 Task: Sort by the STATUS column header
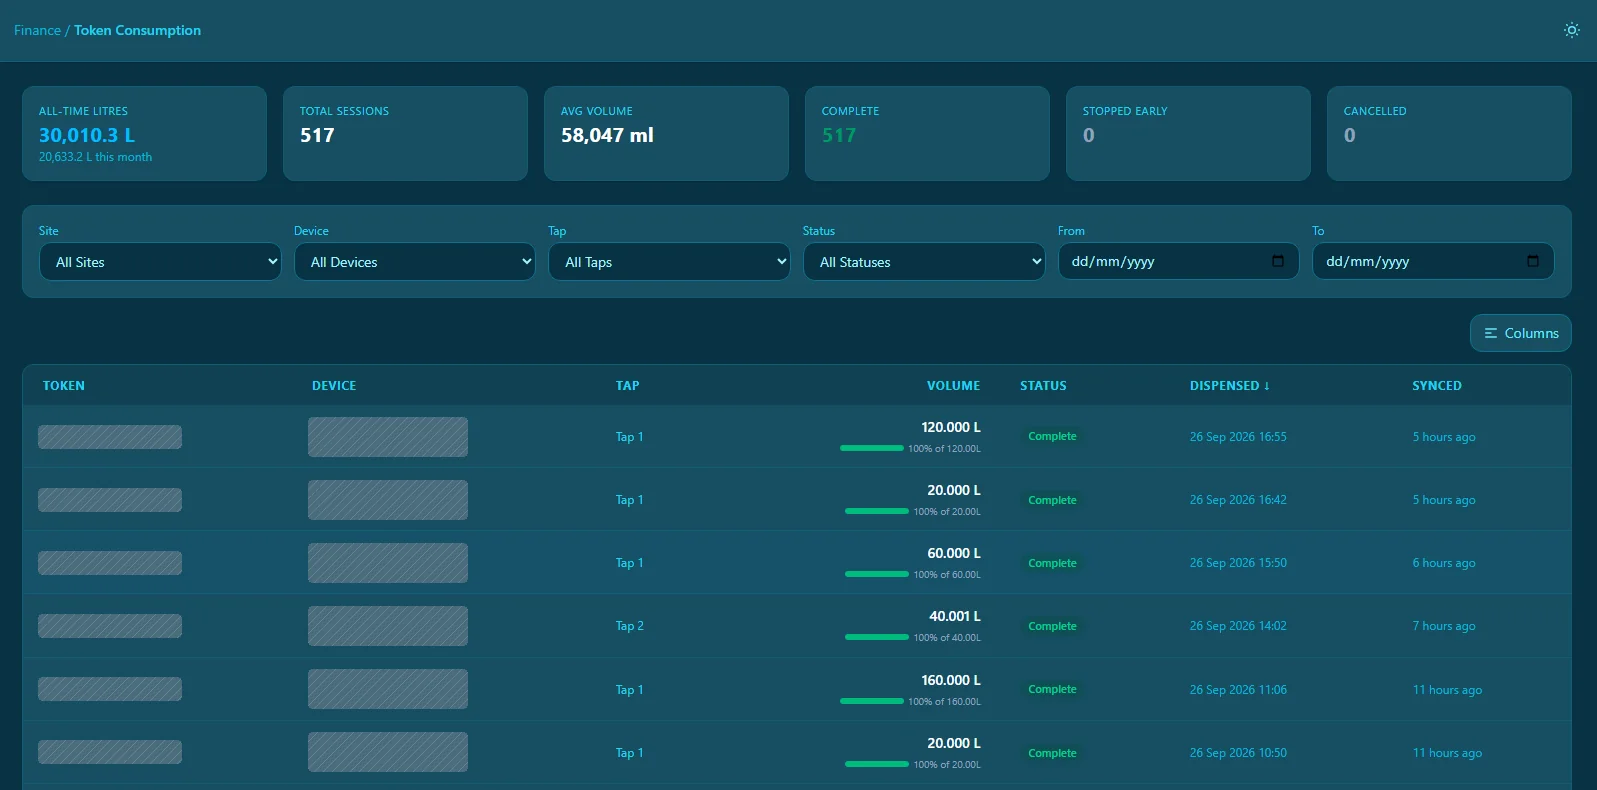pos(1043,385)
